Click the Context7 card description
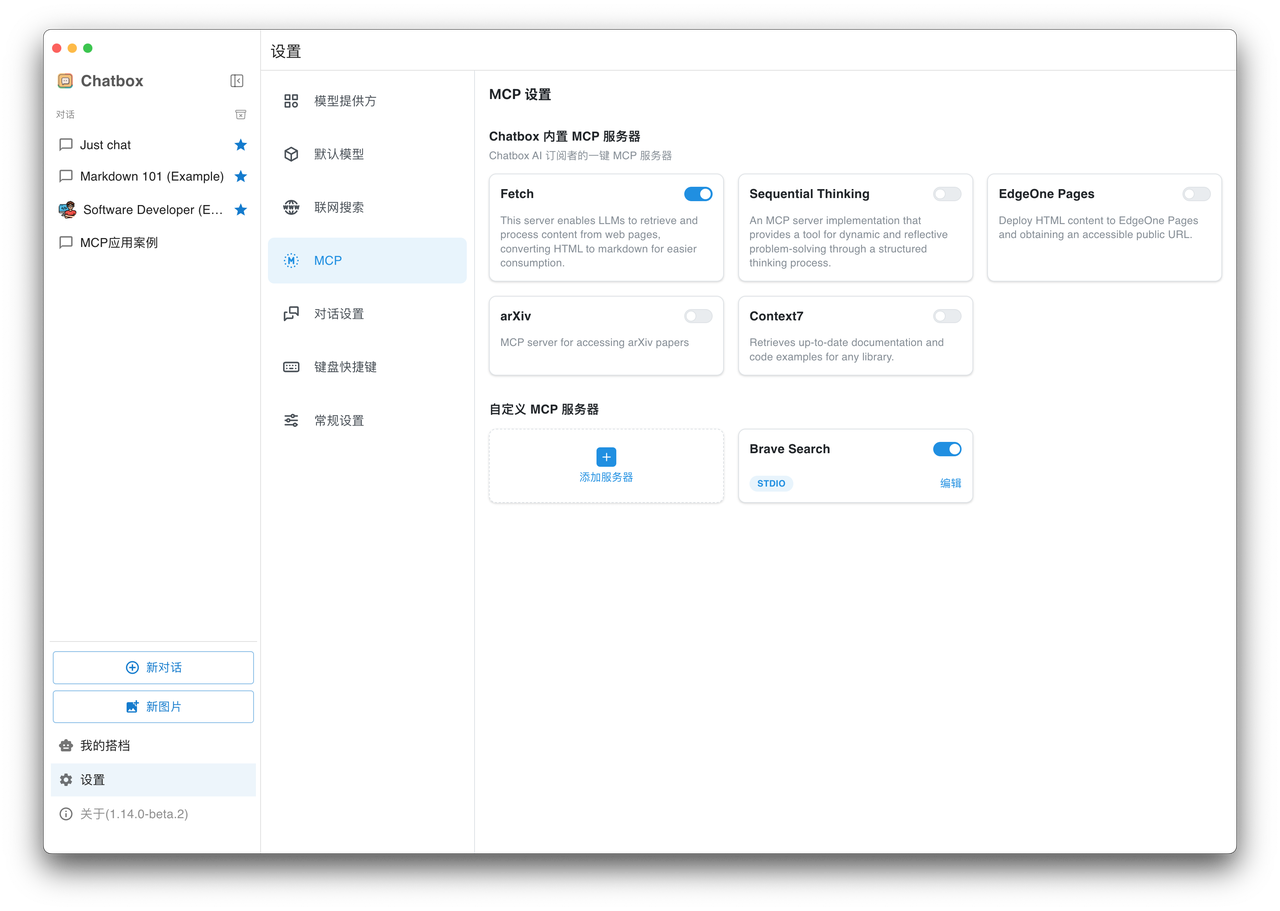1280x911 pixels. click(847, 349)
